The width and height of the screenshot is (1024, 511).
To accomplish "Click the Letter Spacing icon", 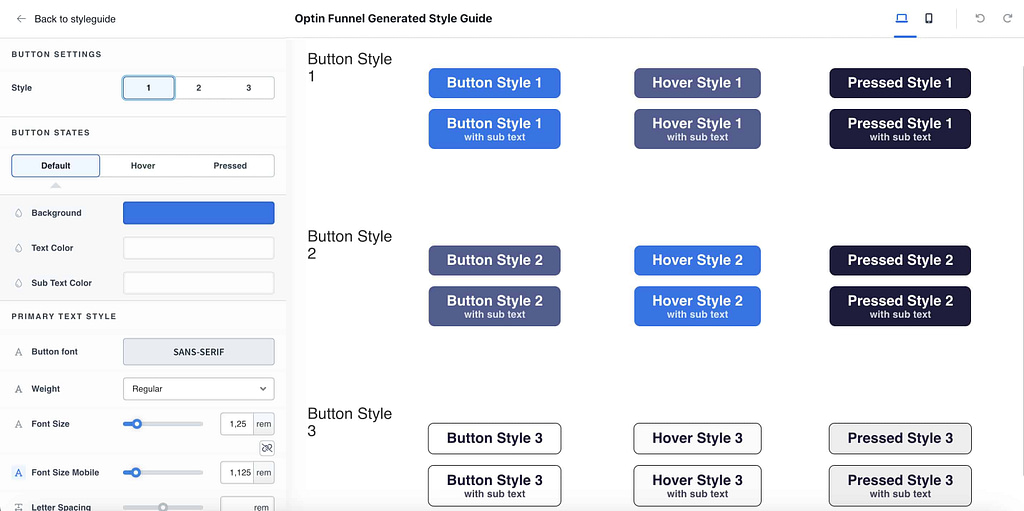I will (18, 507).
